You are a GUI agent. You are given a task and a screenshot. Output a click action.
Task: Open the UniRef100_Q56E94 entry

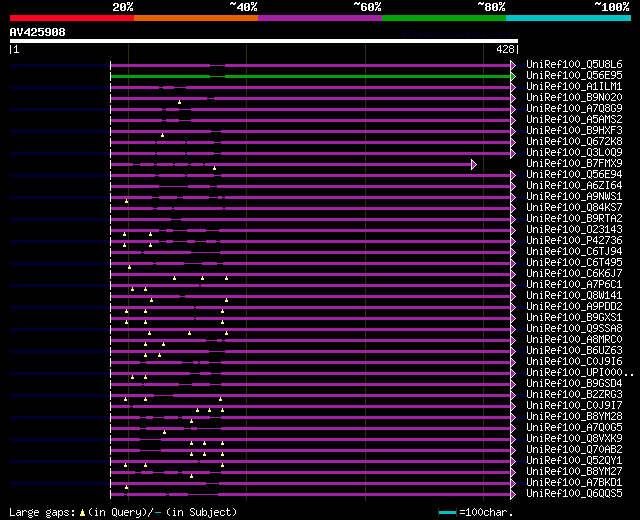click(x=574, y=174)
